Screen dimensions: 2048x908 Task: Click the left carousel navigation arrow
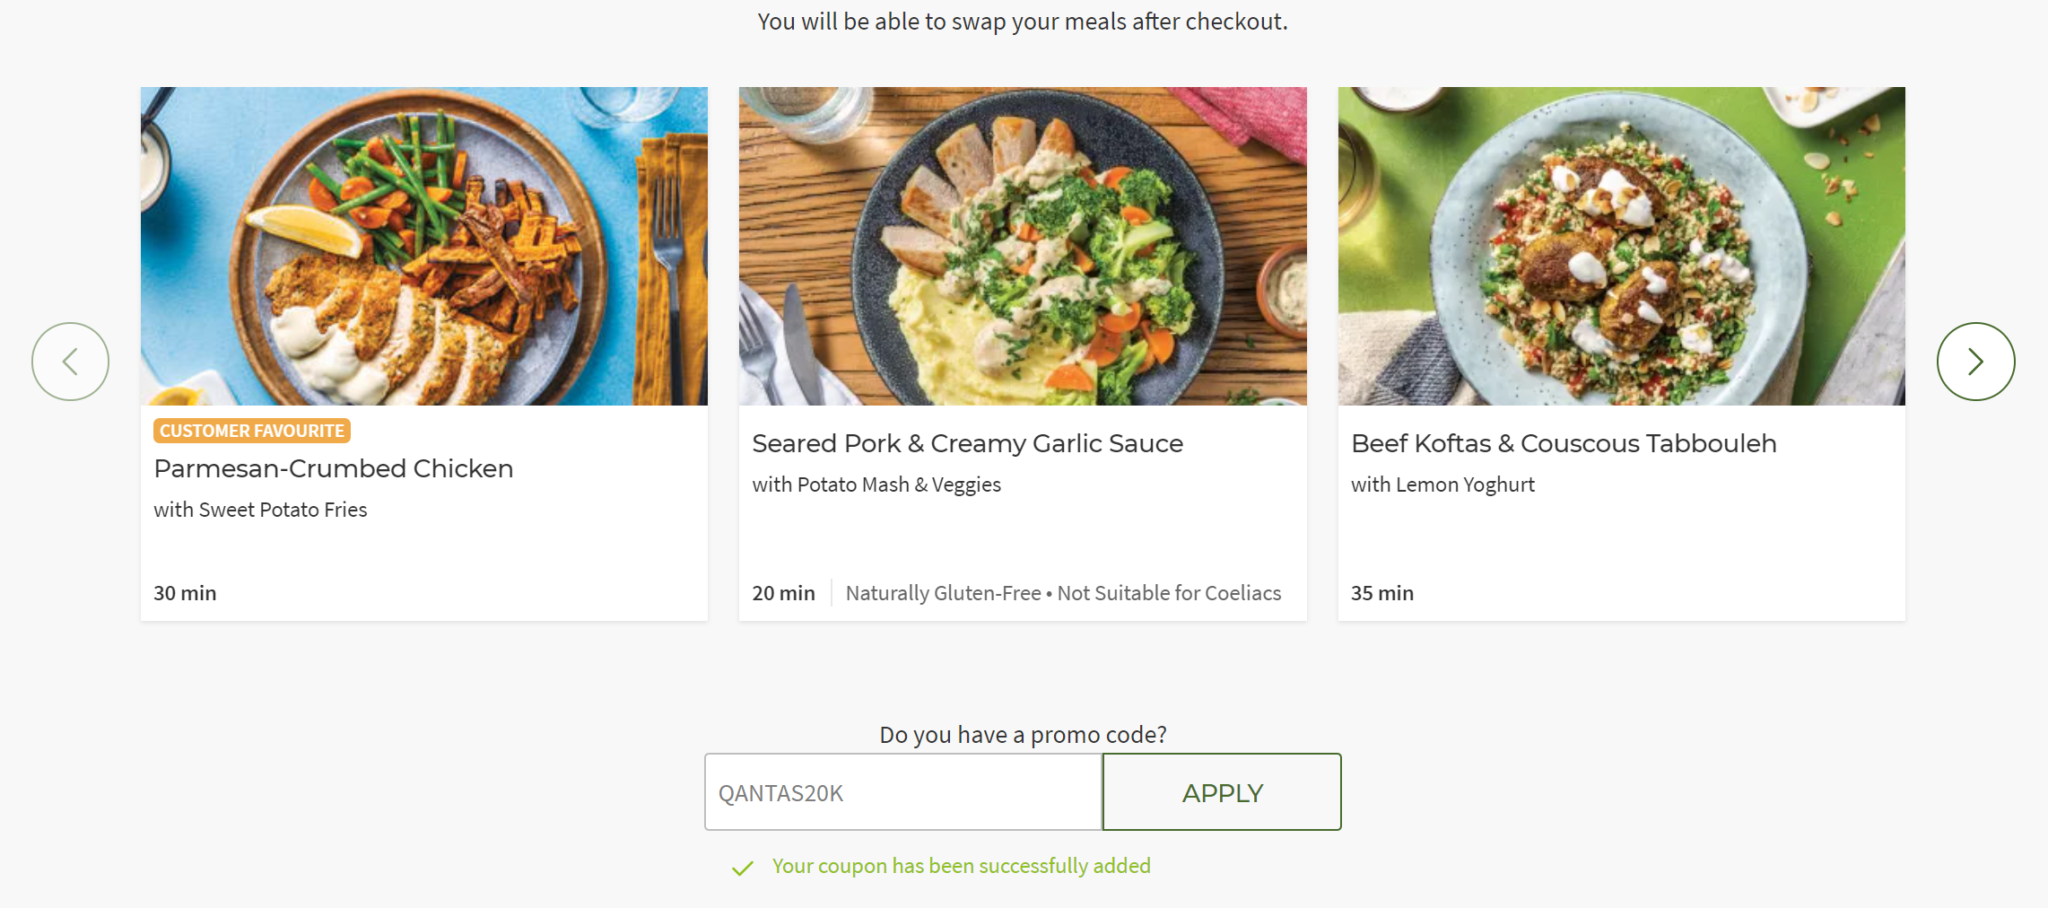(70, 361)
